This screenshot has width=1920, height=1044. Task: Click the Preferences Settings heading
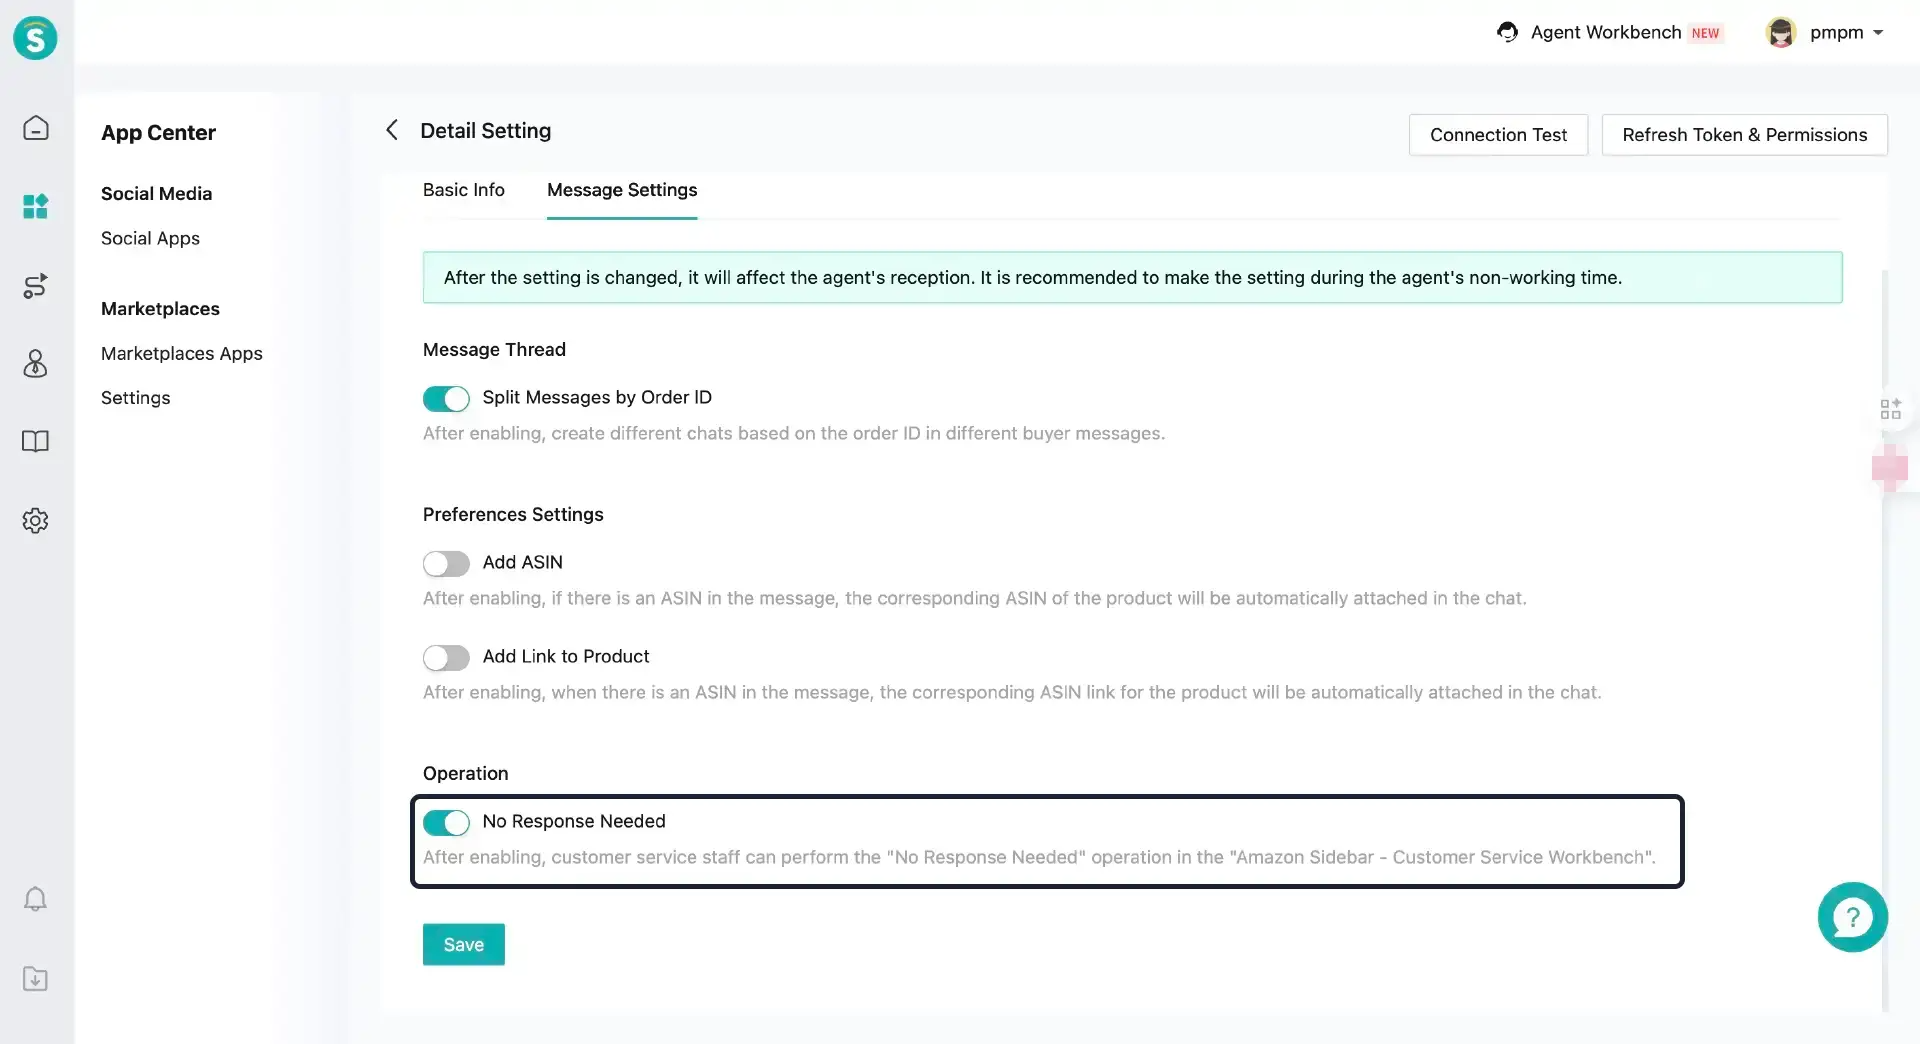pyautogui.click(x=513, y=514)
